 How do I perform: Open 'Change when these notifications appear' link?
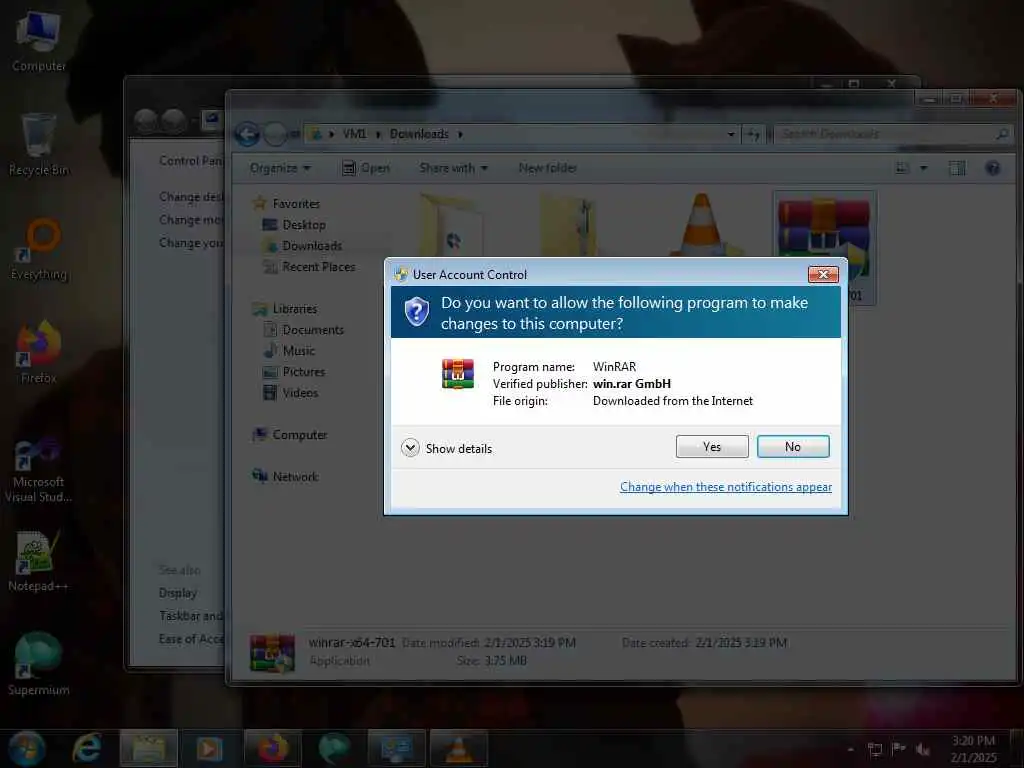[x=726, y=487]
